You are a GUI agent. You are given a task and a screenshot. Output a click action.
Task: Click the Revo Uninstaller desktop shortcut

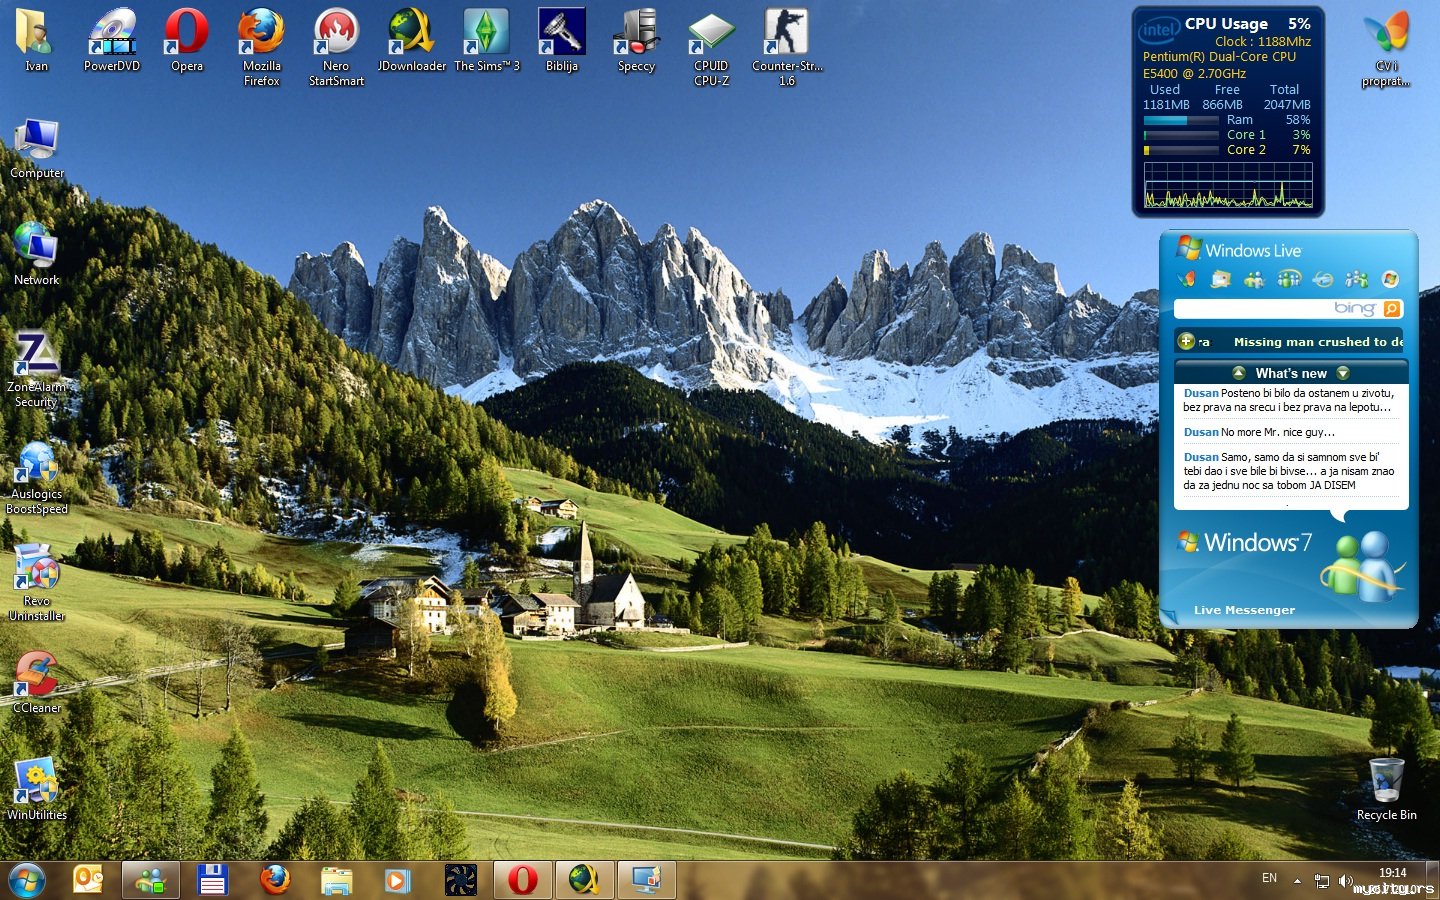click(37, 583)
